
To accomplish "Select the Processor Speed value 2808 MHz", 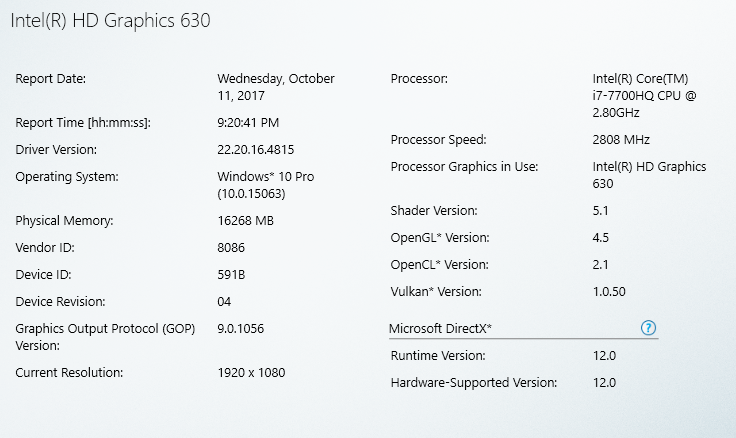I will 621,140.
